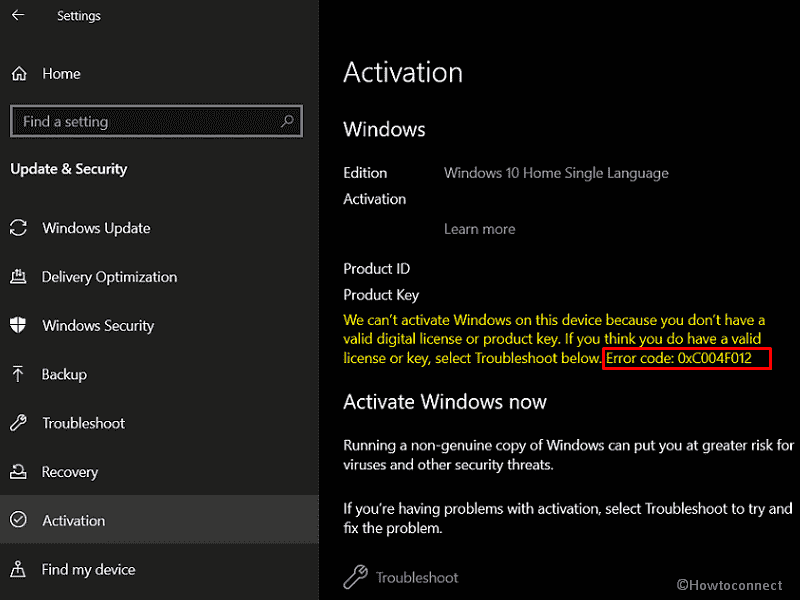This screenshot has width=800, height=600.
Task: Click the Windows Update sync arrows icon
Action: pyautogui.click(x=19, y=228)
